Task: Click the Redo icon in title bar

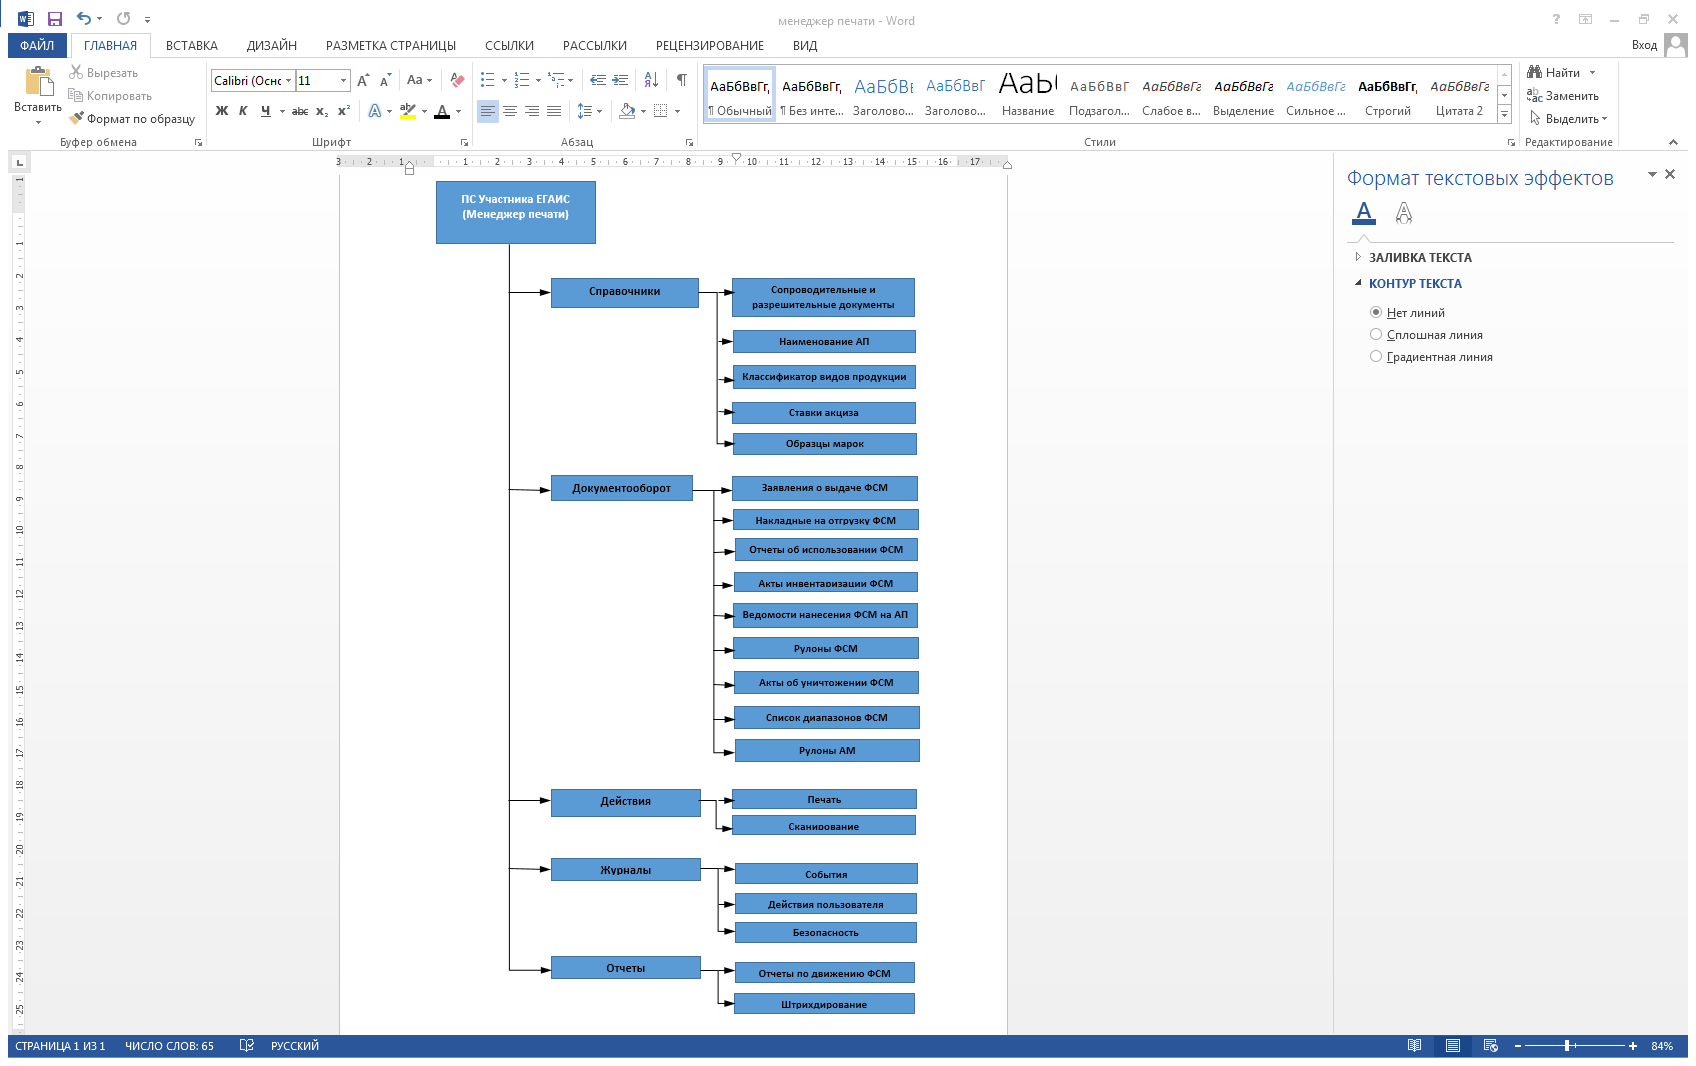Action: coord(123,19)
